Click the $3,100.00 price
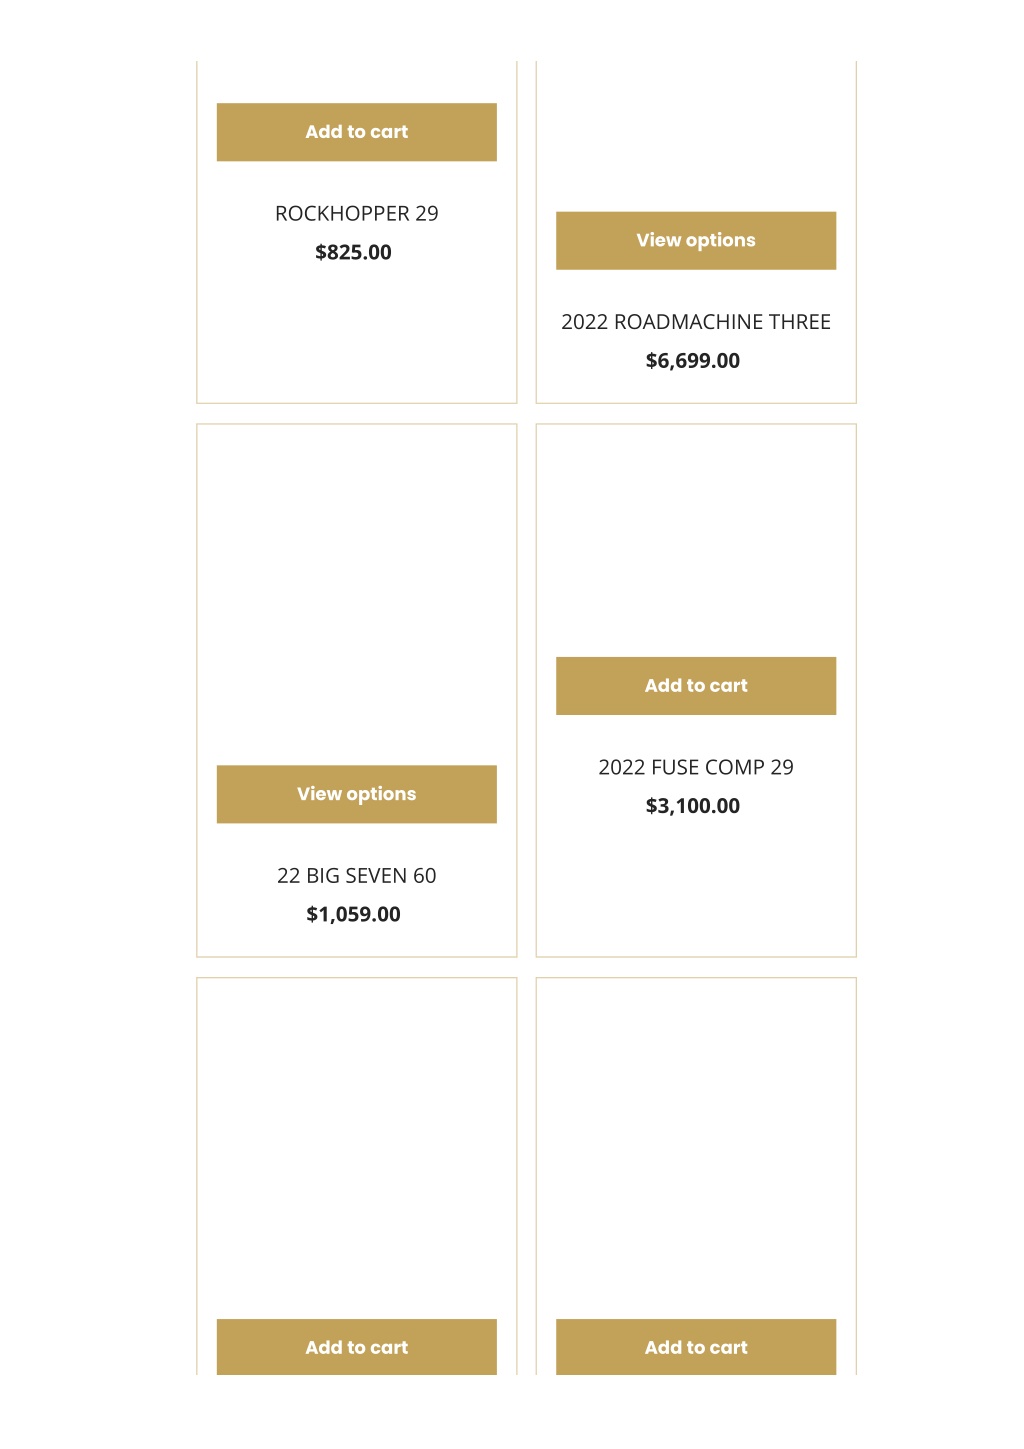The width and height of the screenshot is (1024, 1449). tap(693, 806)
